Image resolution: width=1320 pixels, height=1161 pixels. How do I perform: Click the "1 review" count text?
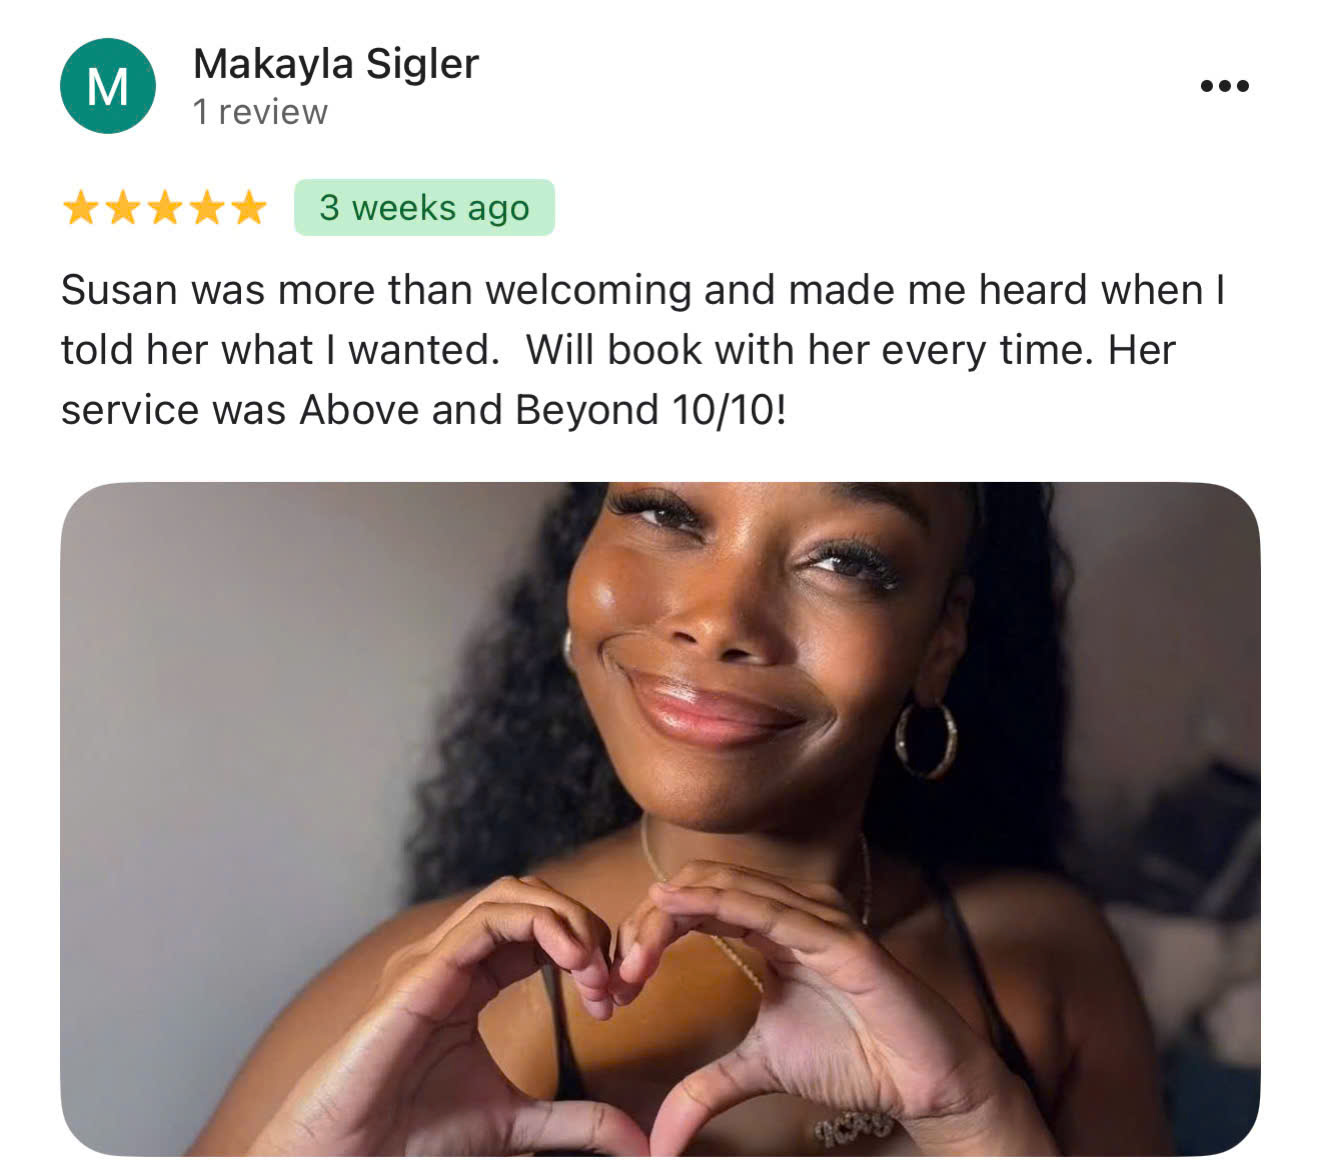[x=260, y=112]
